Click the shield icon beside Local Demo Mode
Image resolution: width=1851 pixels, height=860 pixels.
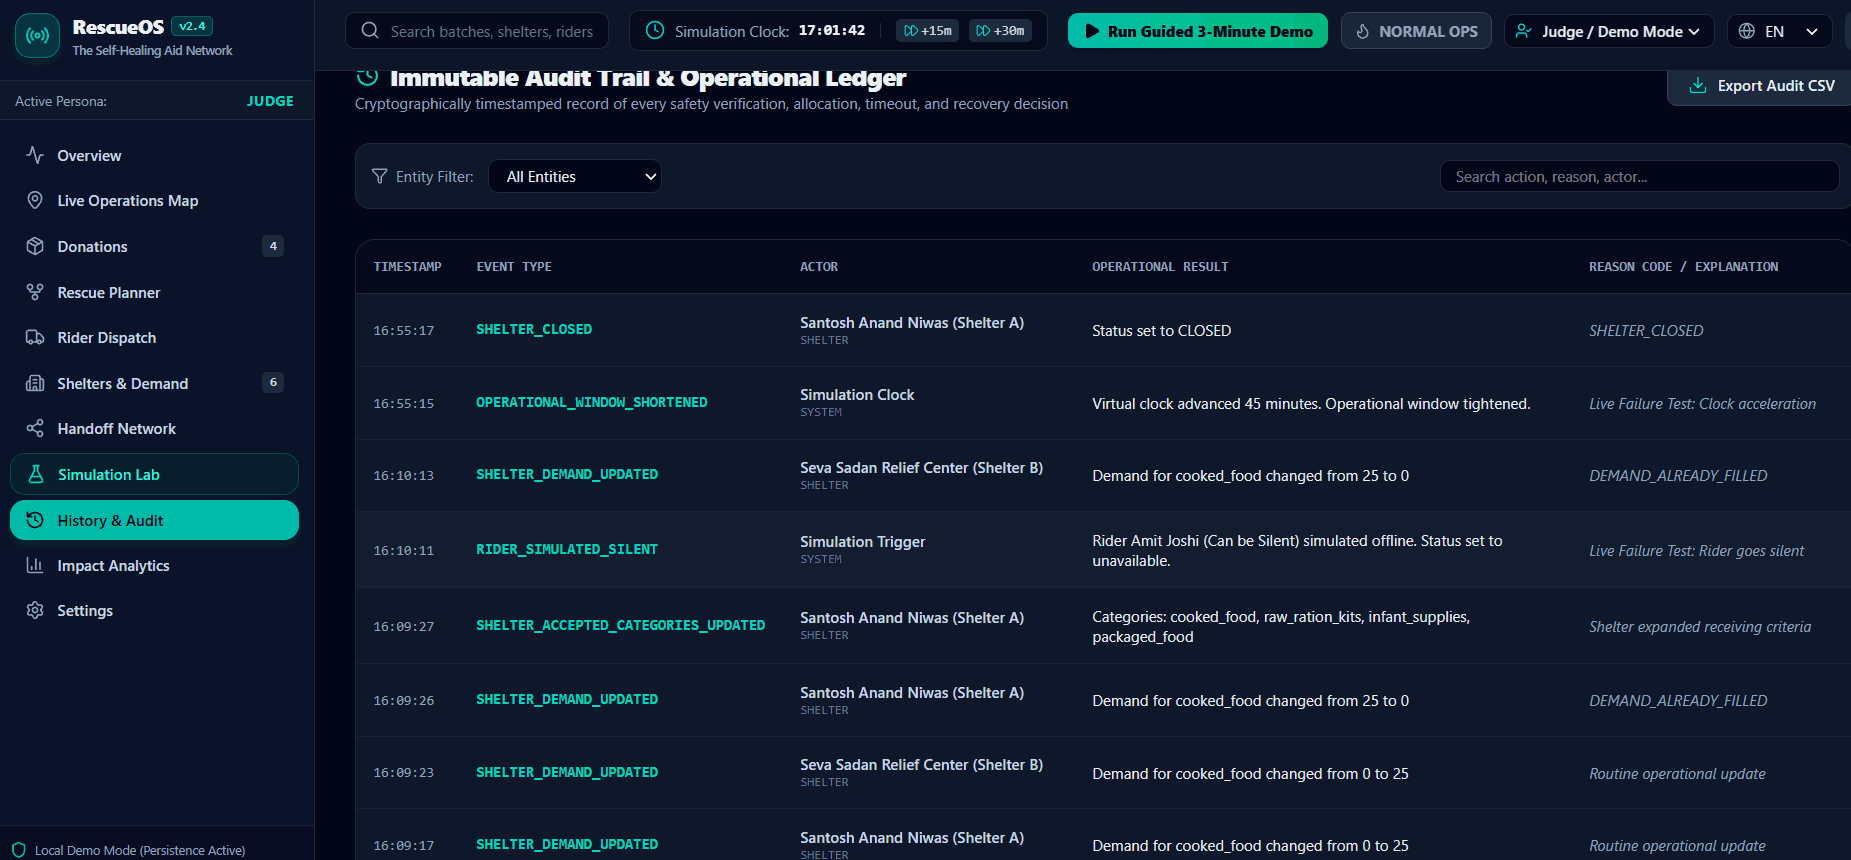(18, 850)
